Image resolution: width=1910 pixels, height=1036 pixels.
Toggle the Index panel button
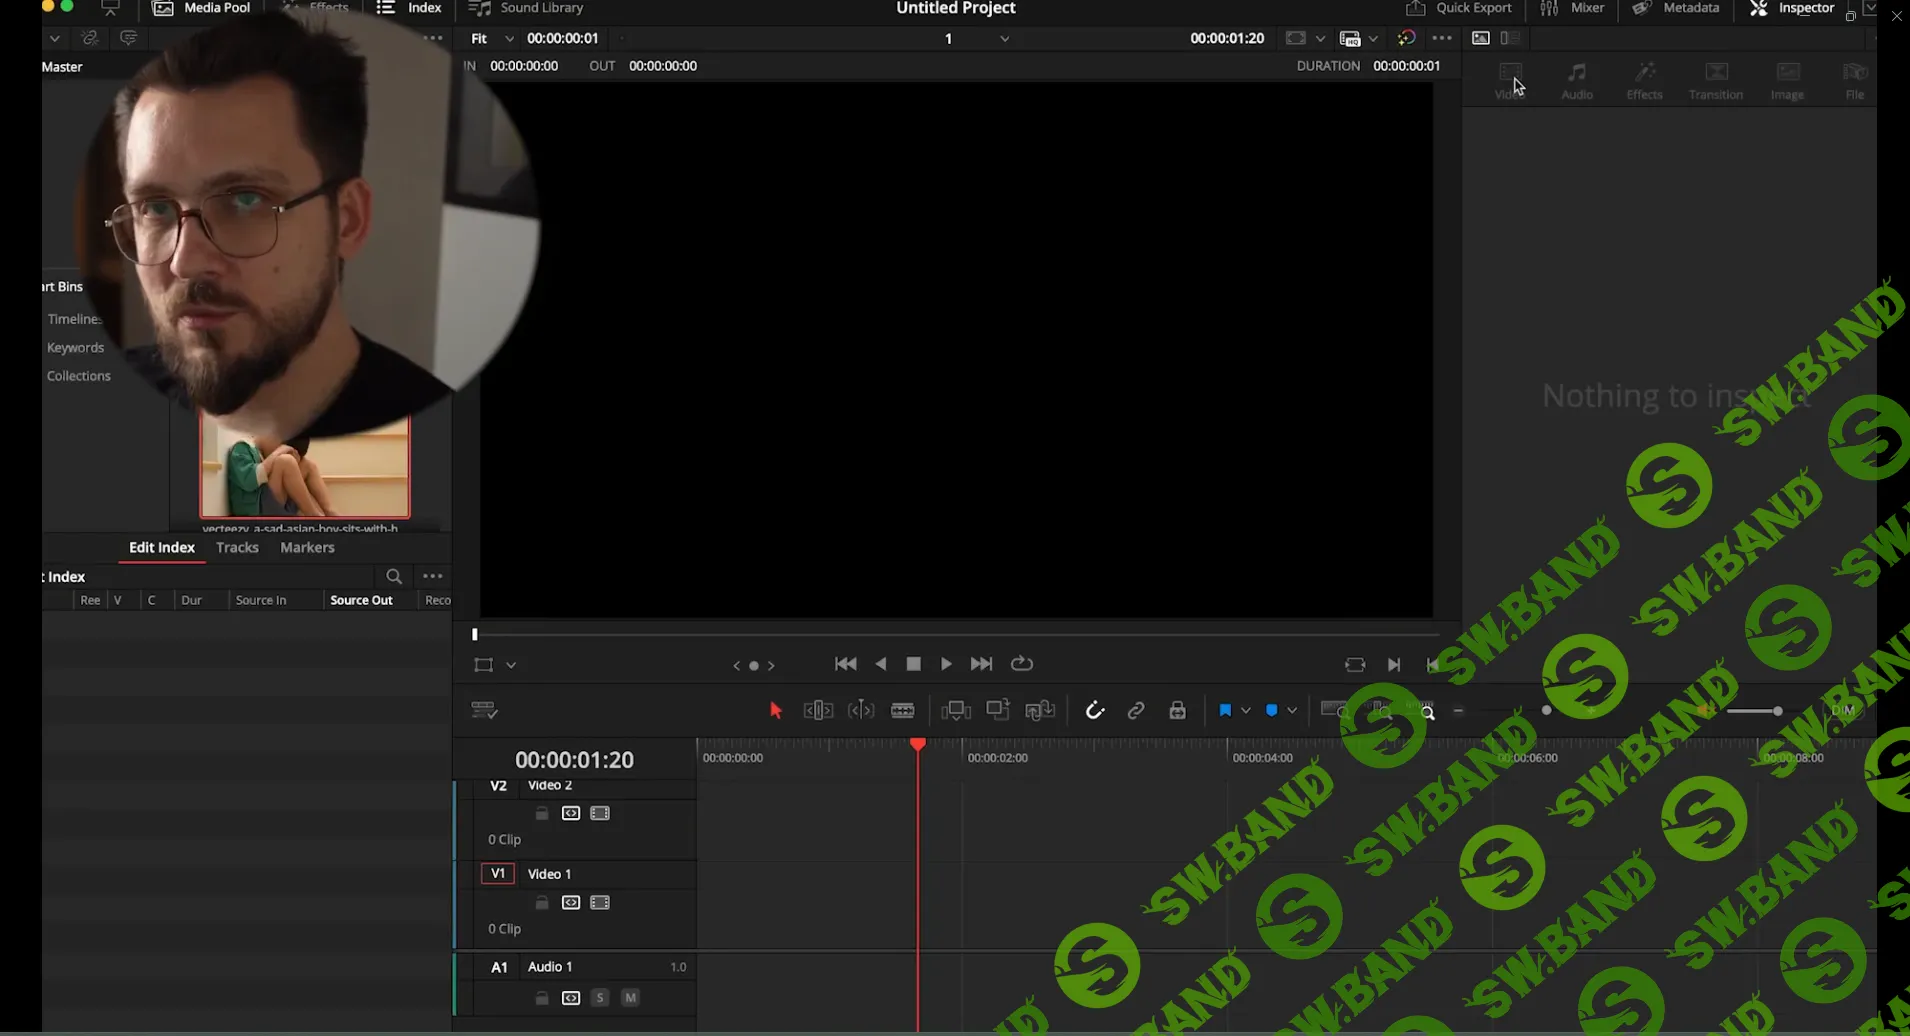[409, 8]
